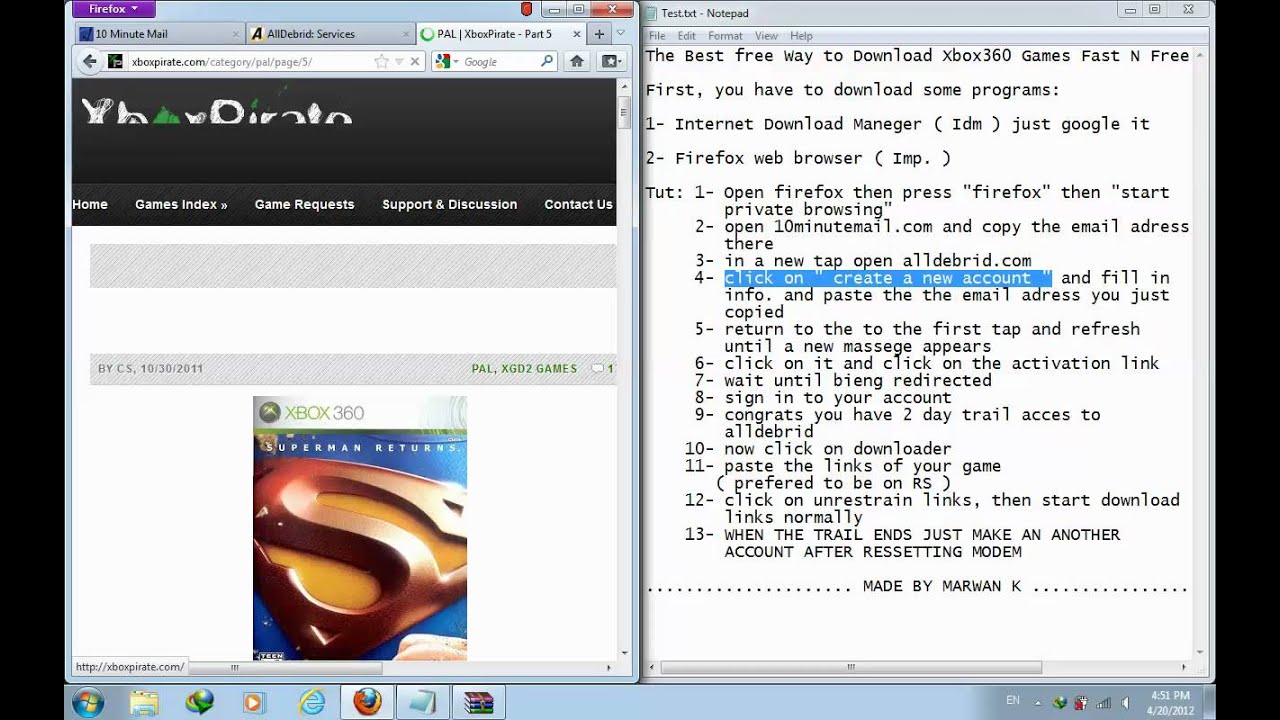This screenshot has width=1280, height=720.
Task: Click Notepad horizontal scroll right arrow
Action: (1184, 667)
